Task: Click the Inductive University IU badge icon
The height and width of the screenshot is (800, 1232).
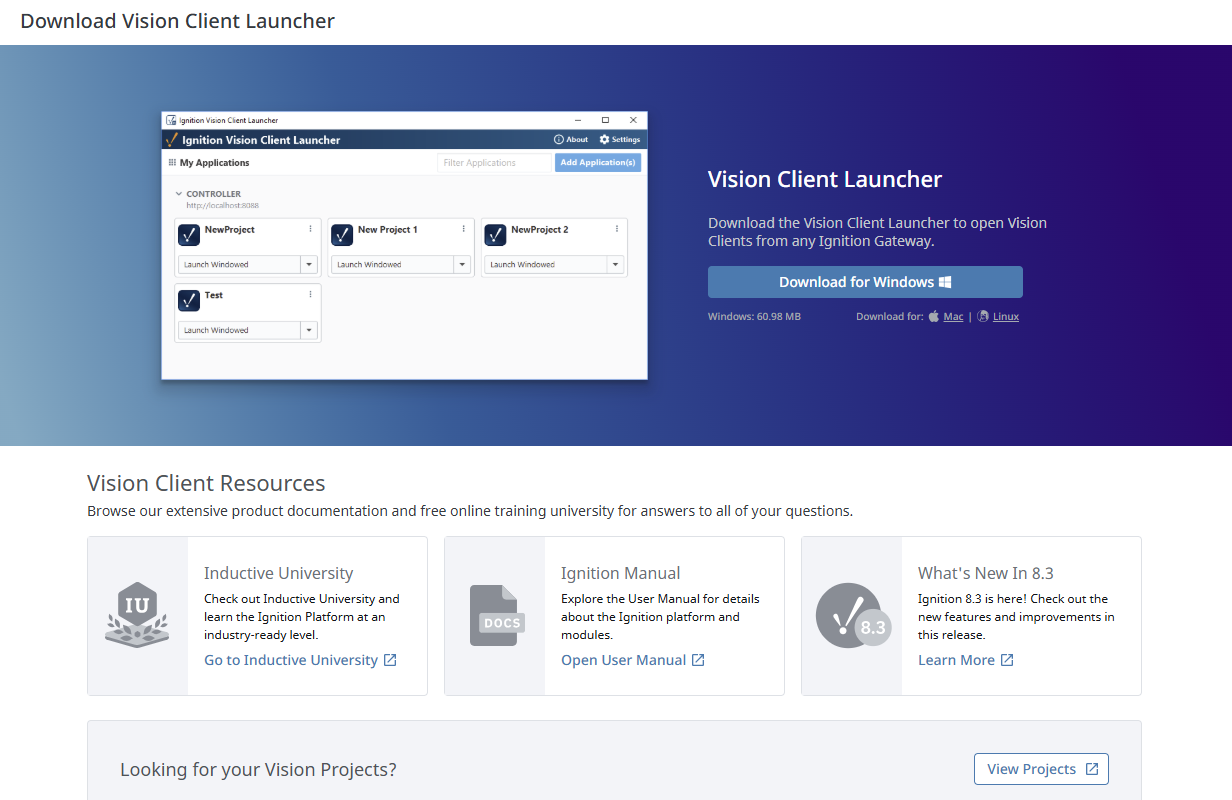Action: [137, 614]
